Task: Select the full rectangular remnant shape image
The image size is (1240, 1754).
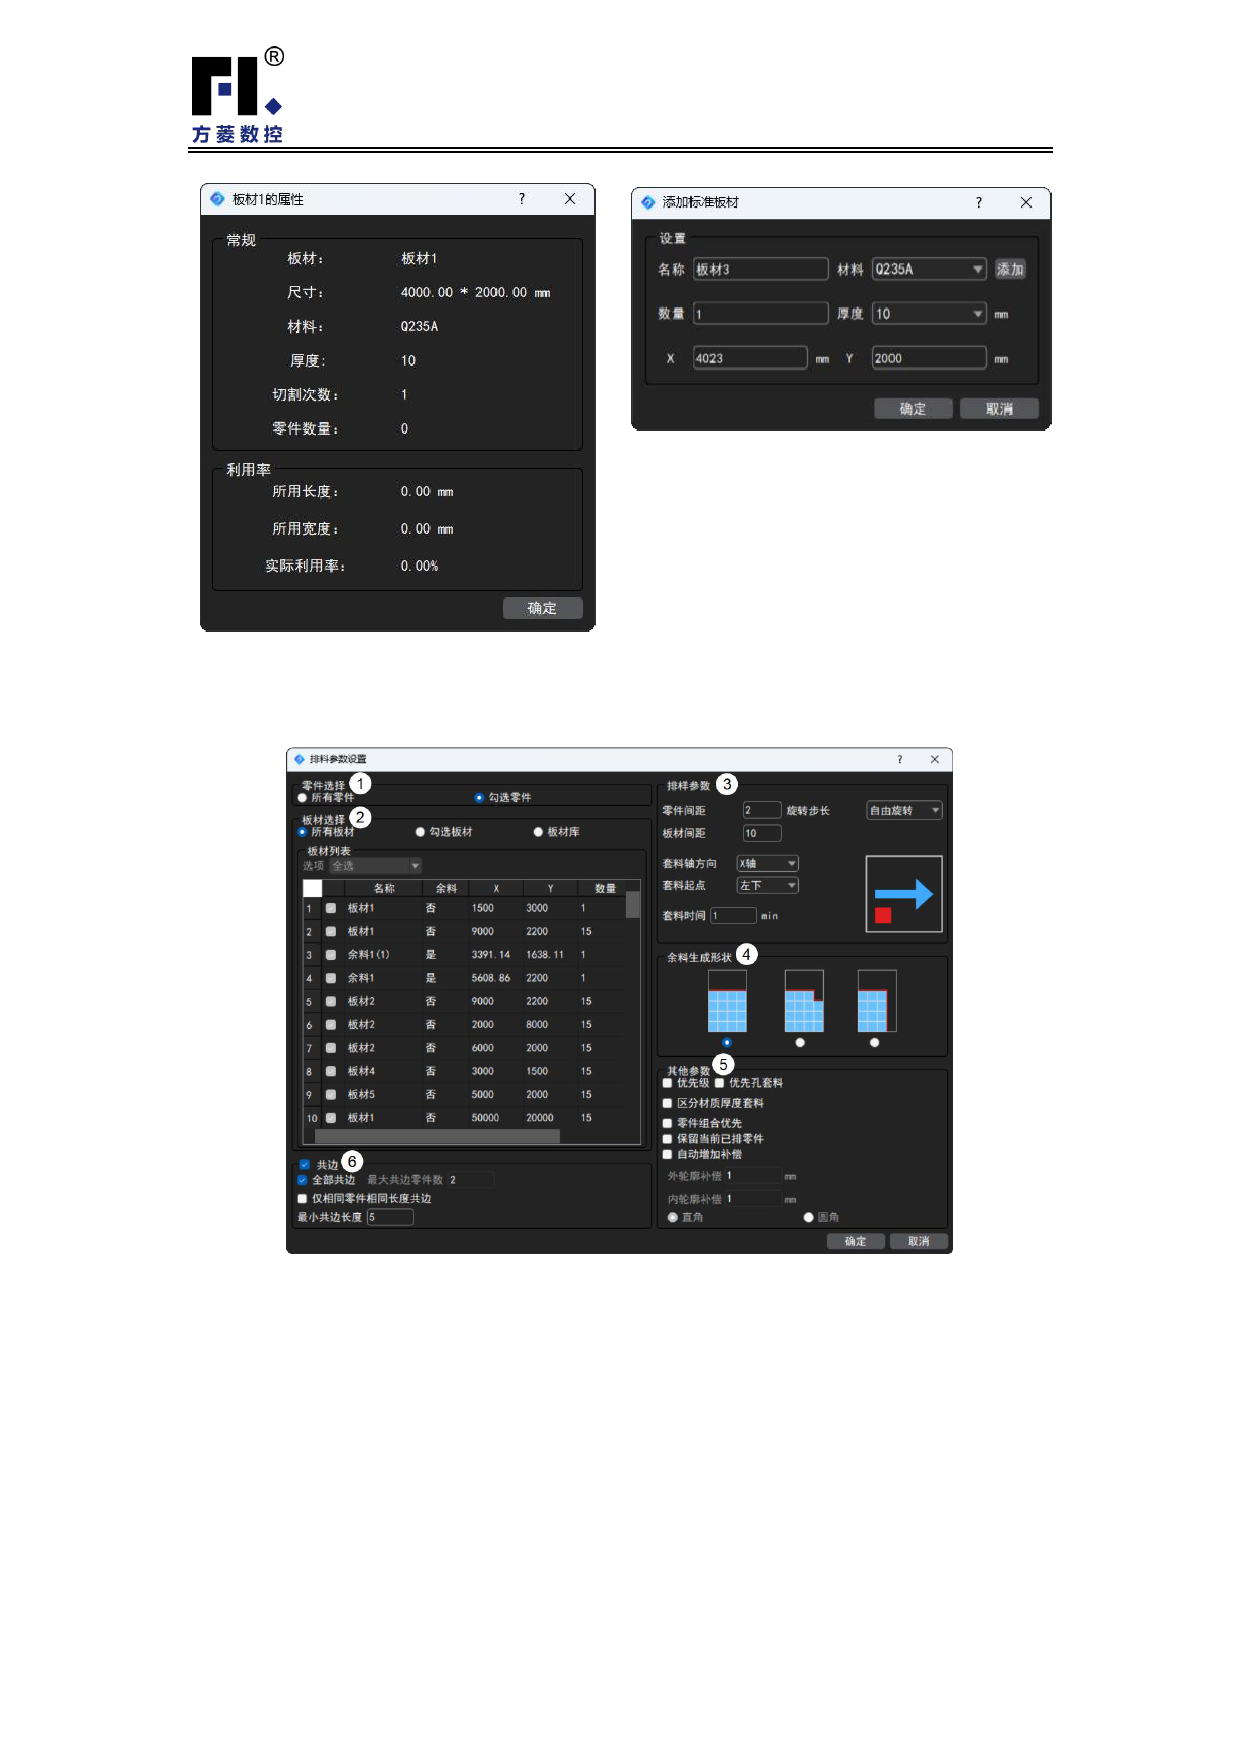Action: click(727, 1001)
